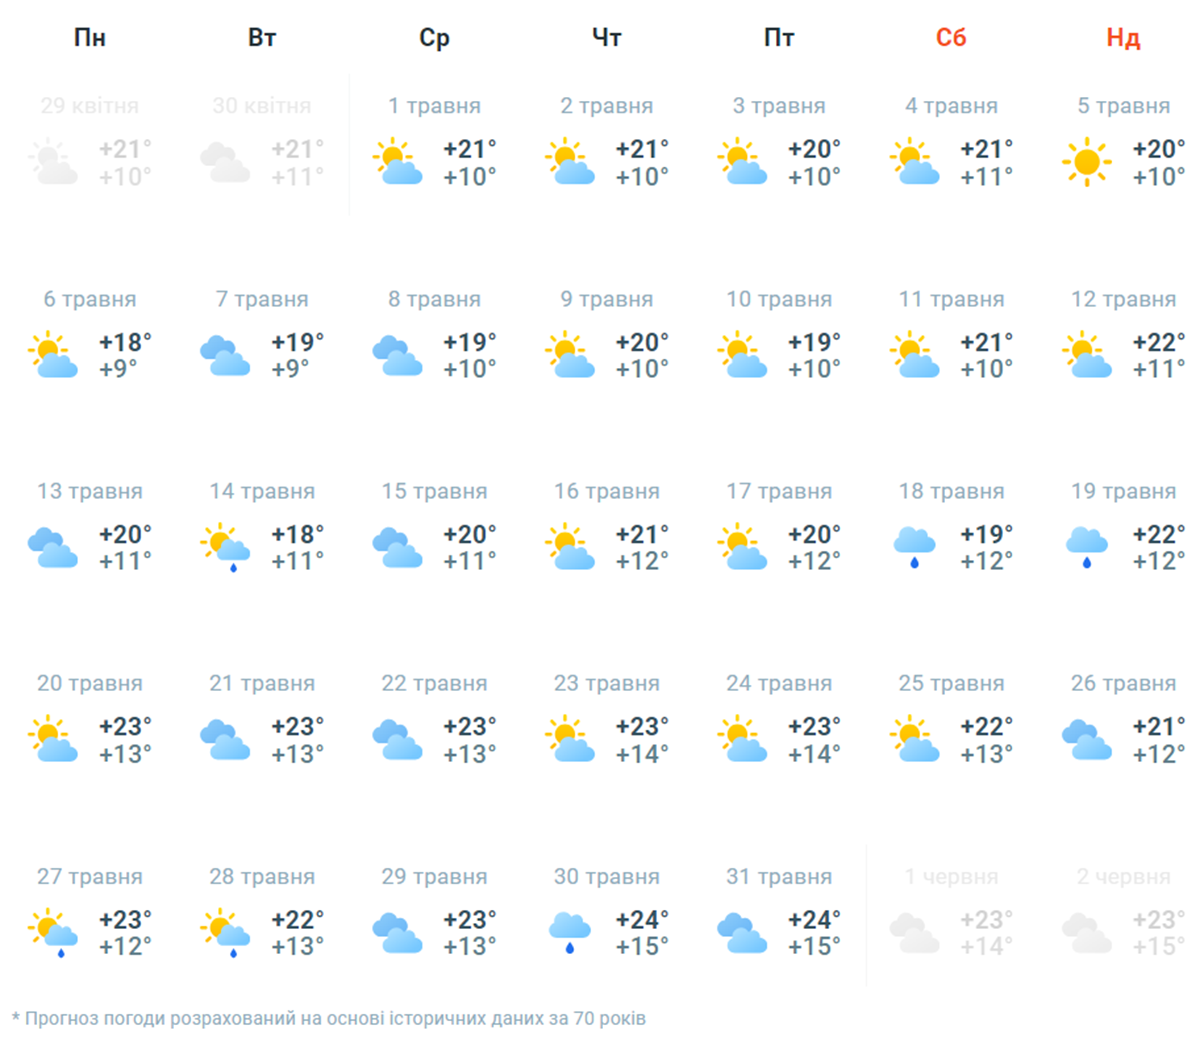Click the sun-with-rain icon for 14 травня

pos(225,547)
